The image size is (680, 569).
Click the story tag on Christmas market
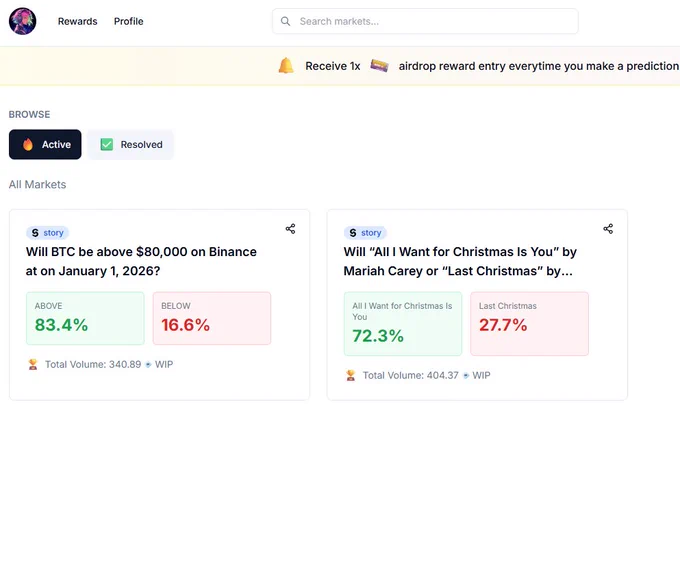coord(366,233)
